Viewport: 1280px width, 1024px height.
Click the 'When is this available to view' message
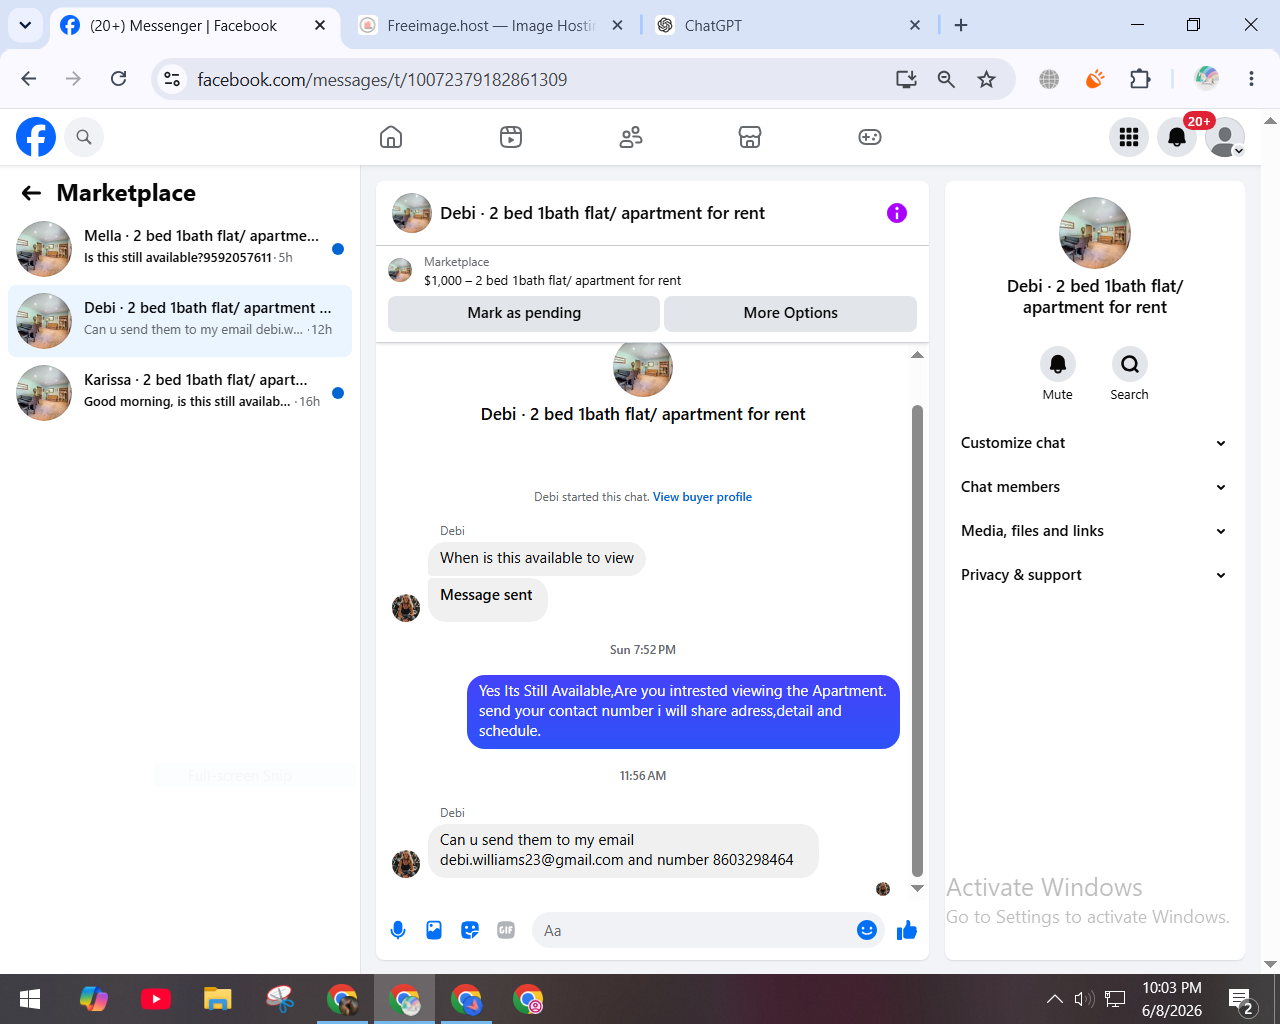(537, 558)
